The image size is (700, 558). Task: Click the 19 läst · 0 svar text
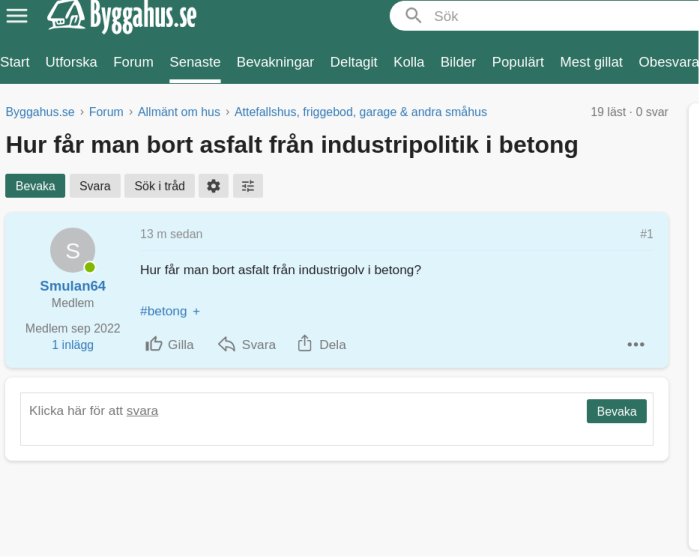pos(629,112)
